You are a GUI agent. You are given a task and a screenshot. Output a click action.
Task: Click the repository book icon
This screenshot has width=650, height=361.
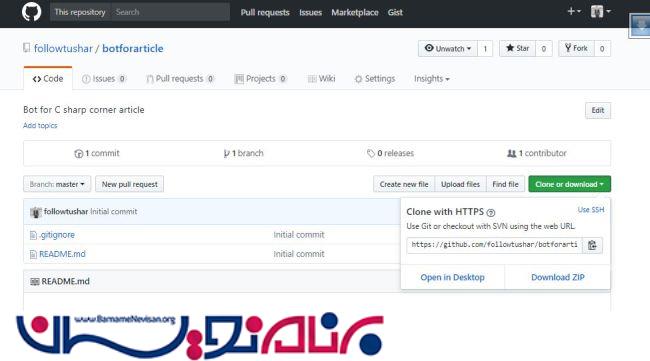pyautogui.click(x=27, y=48)
